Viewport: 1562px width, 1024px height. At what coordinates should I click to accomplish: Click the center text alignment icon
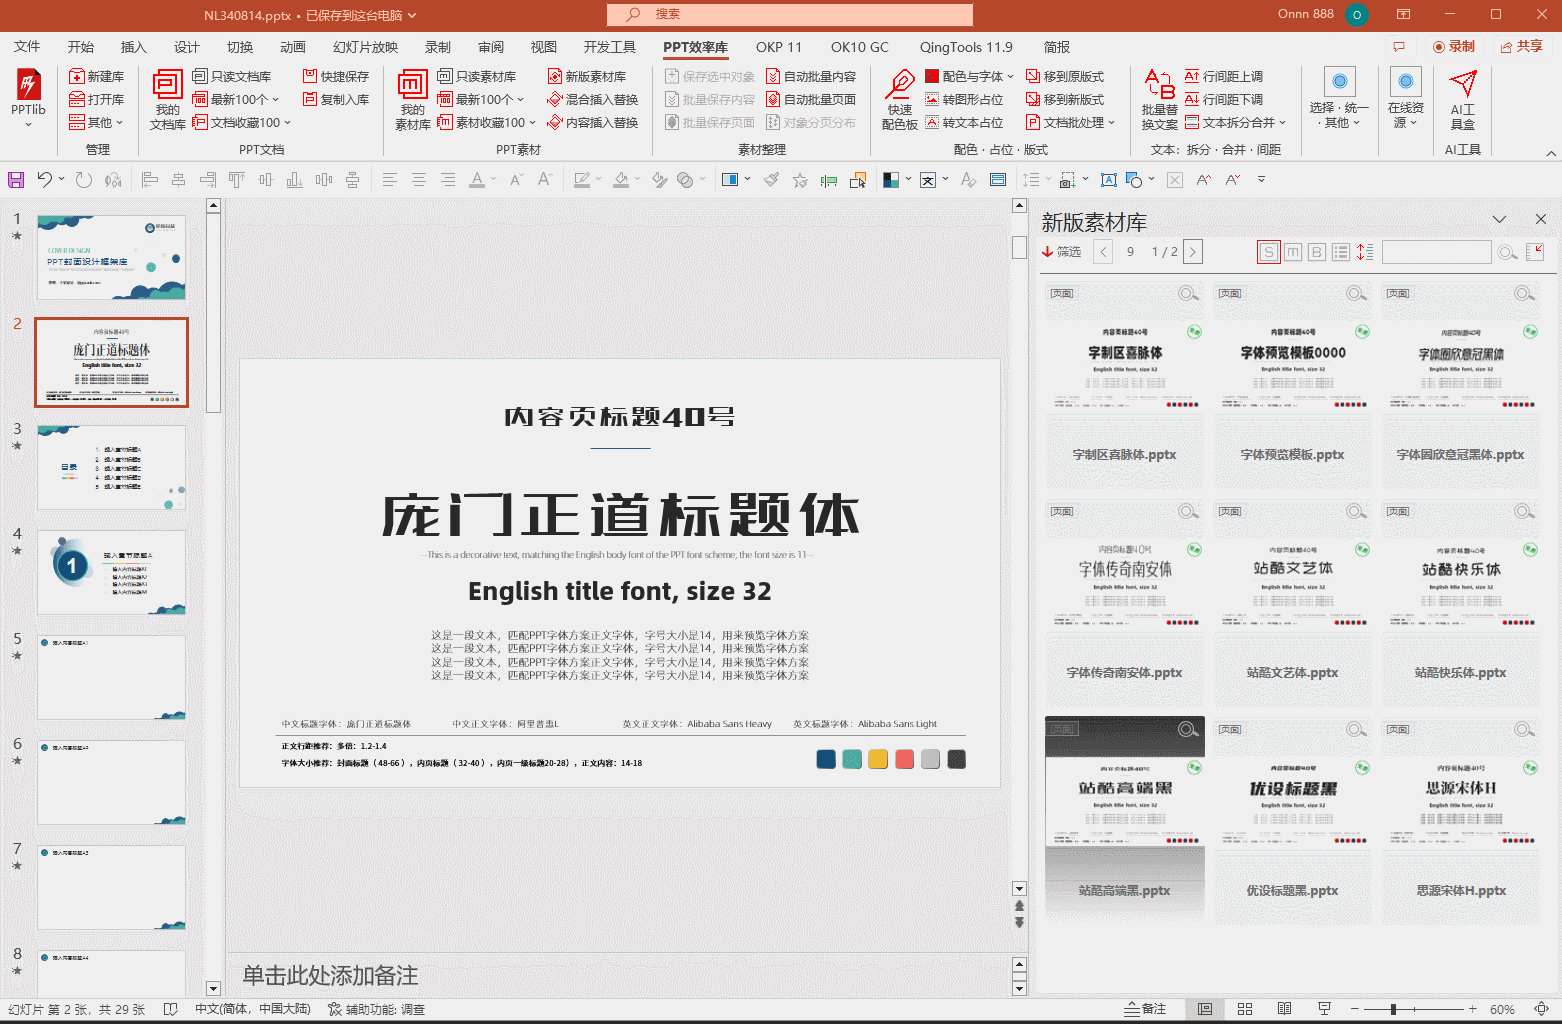419,180
